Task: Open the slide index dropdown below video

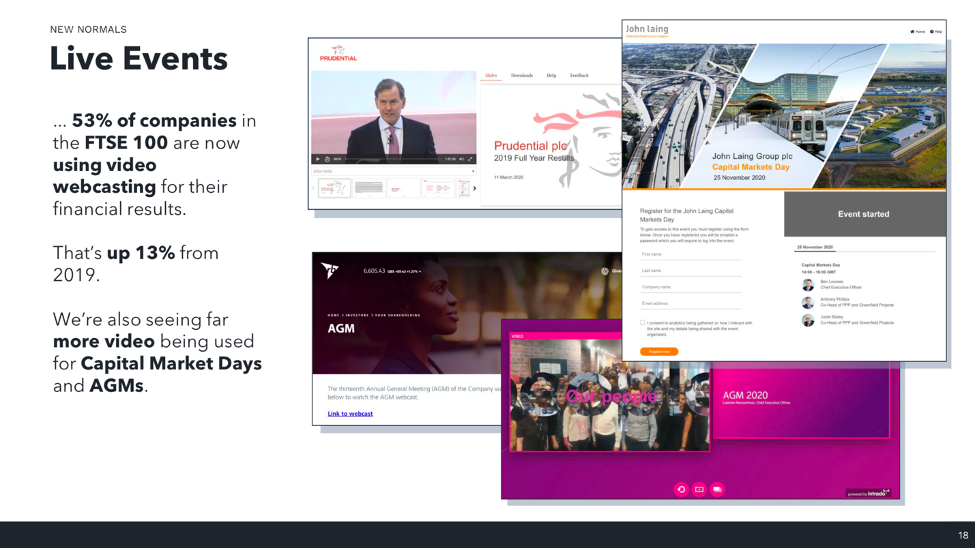Action: tap(473, 171)
